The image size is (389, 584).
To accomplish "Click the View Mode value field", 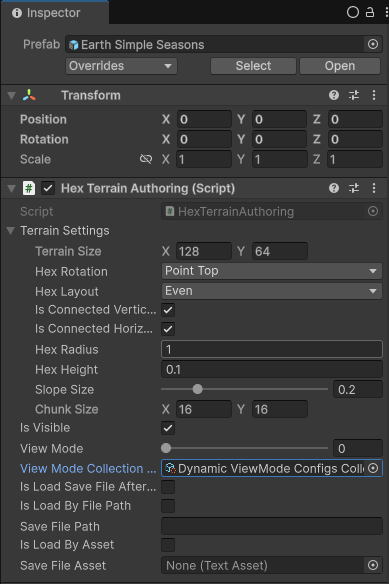I will pos(358,448).
